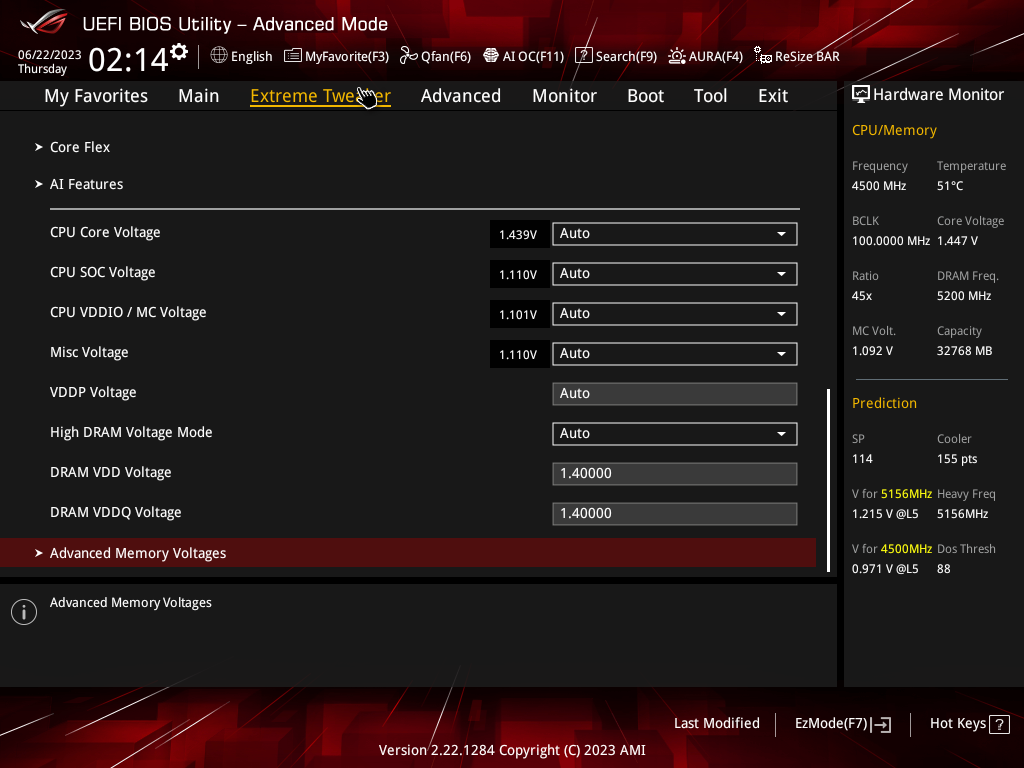This screenshot has width=1024, height=768.
Task: Click the Hot Keys question mark icon
Action: tap(999, 724)
